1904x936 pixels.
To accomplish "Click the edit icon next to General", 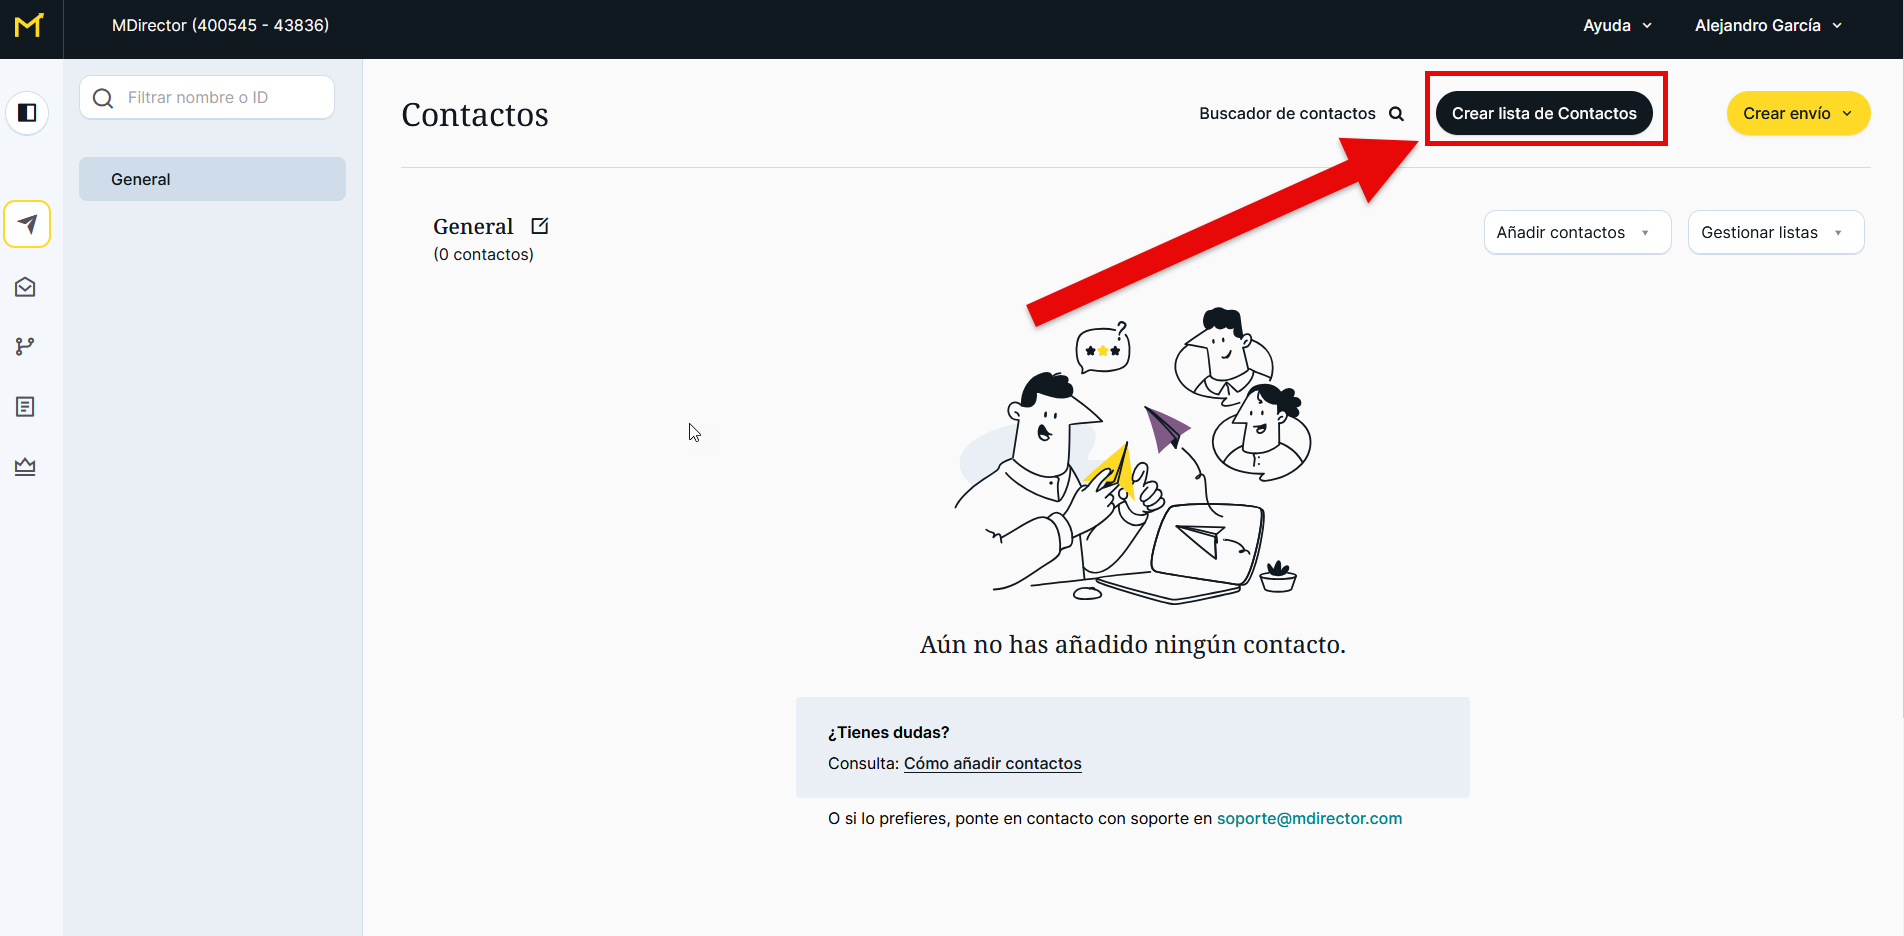I will 540,226.
